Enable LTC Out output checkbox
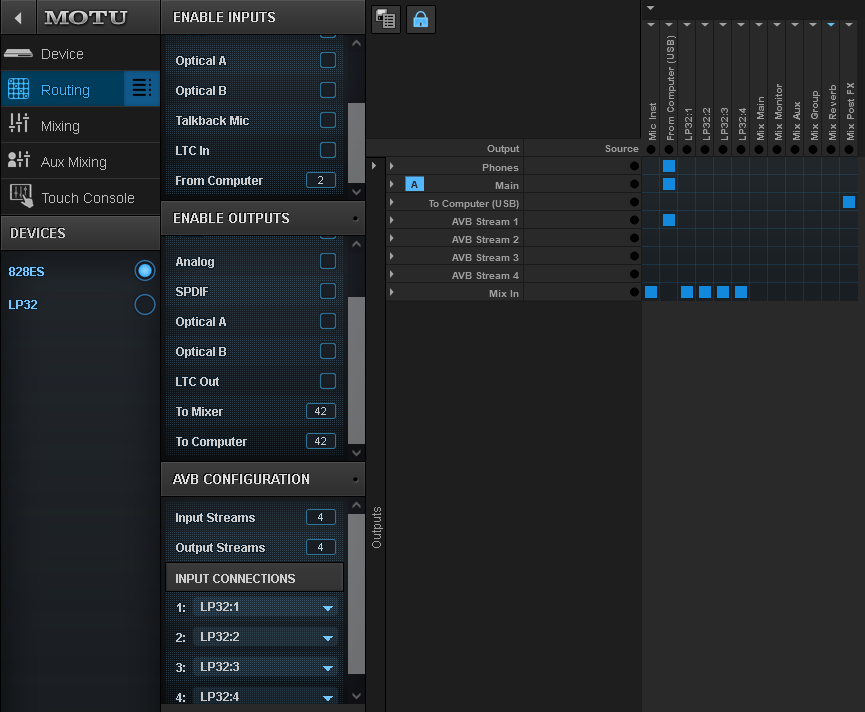The width and height of the screenshot is (865, 712). pyautogui.click(x=328, y=381)
